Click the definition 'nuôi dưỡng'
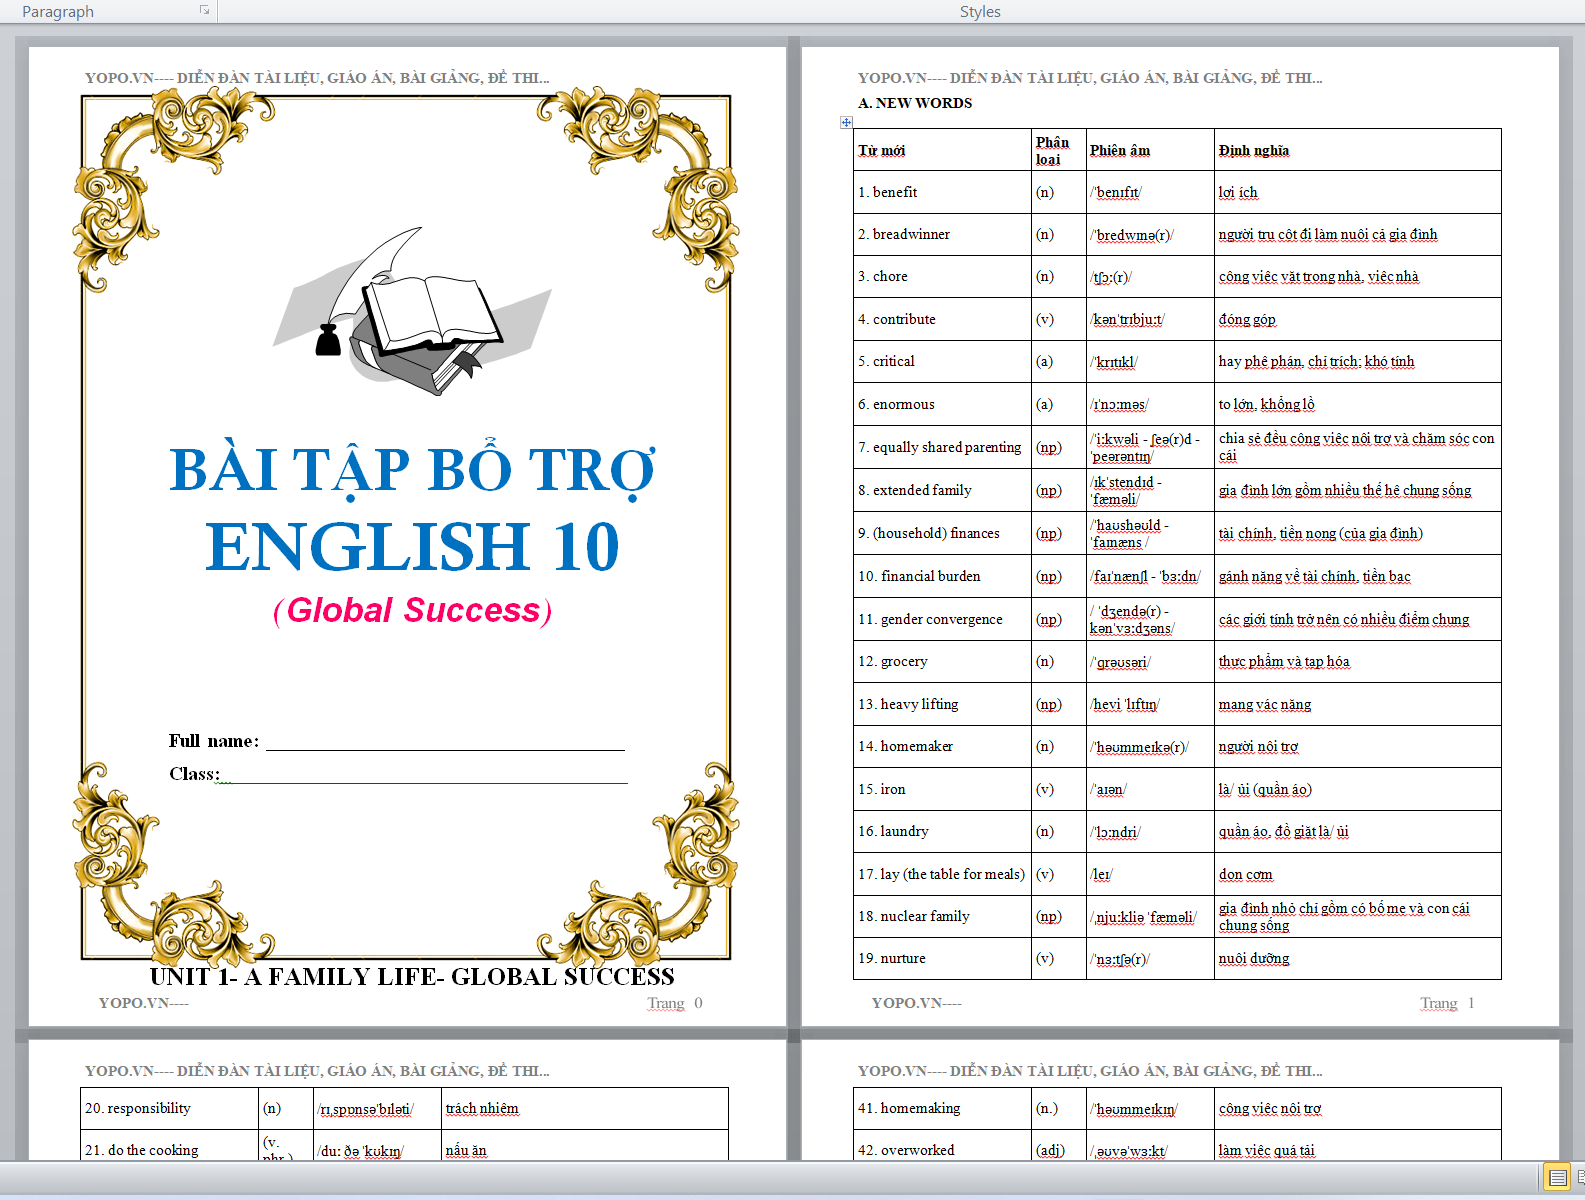 (1254, 958)
